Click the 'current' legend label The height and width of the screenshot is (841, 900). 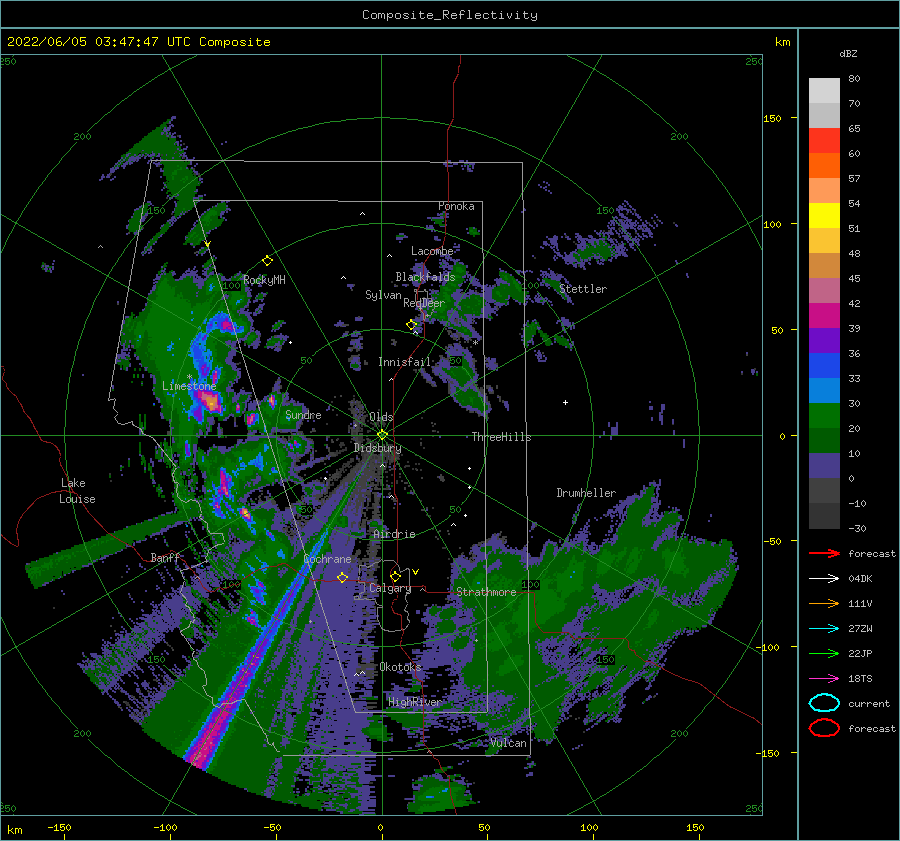869,703
